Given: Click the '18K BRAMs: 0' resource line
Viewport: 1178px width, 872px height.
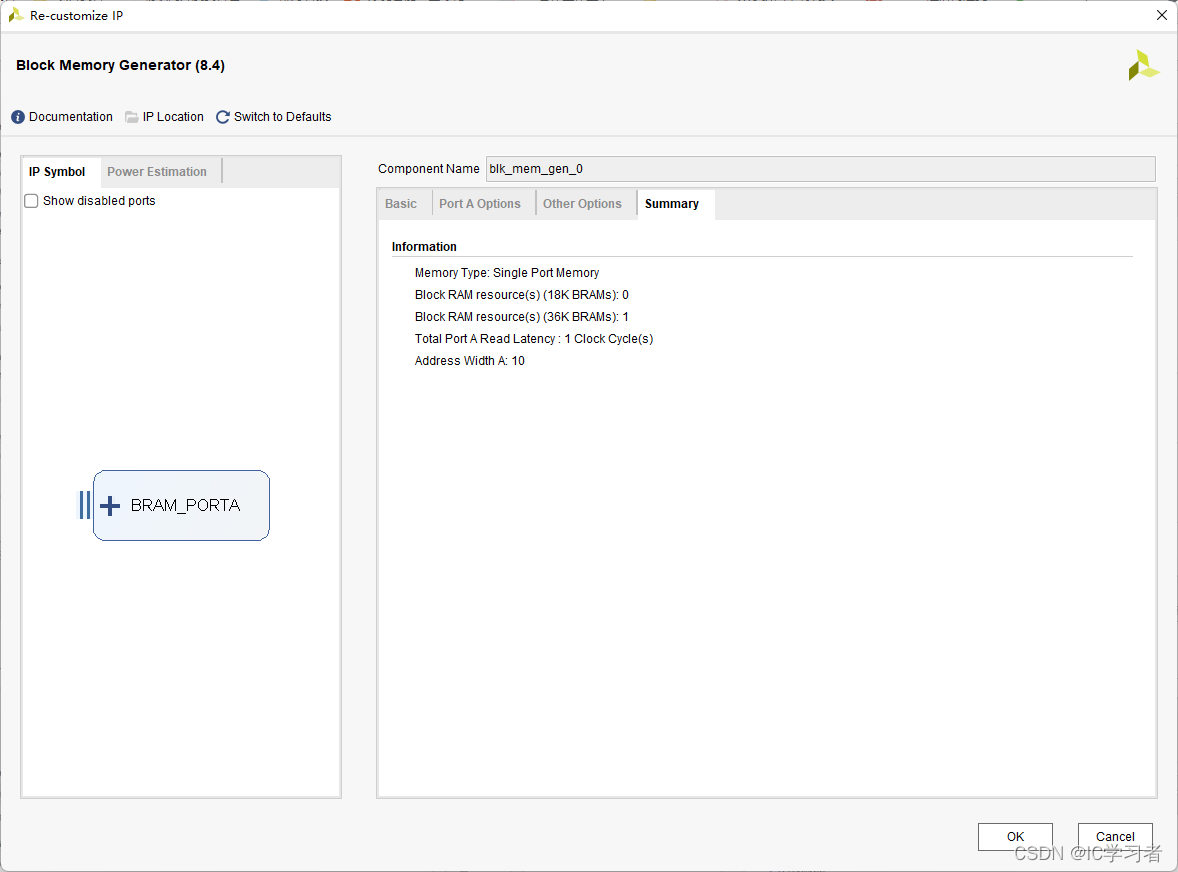Looking at the screenshot, I should [521, 294].
